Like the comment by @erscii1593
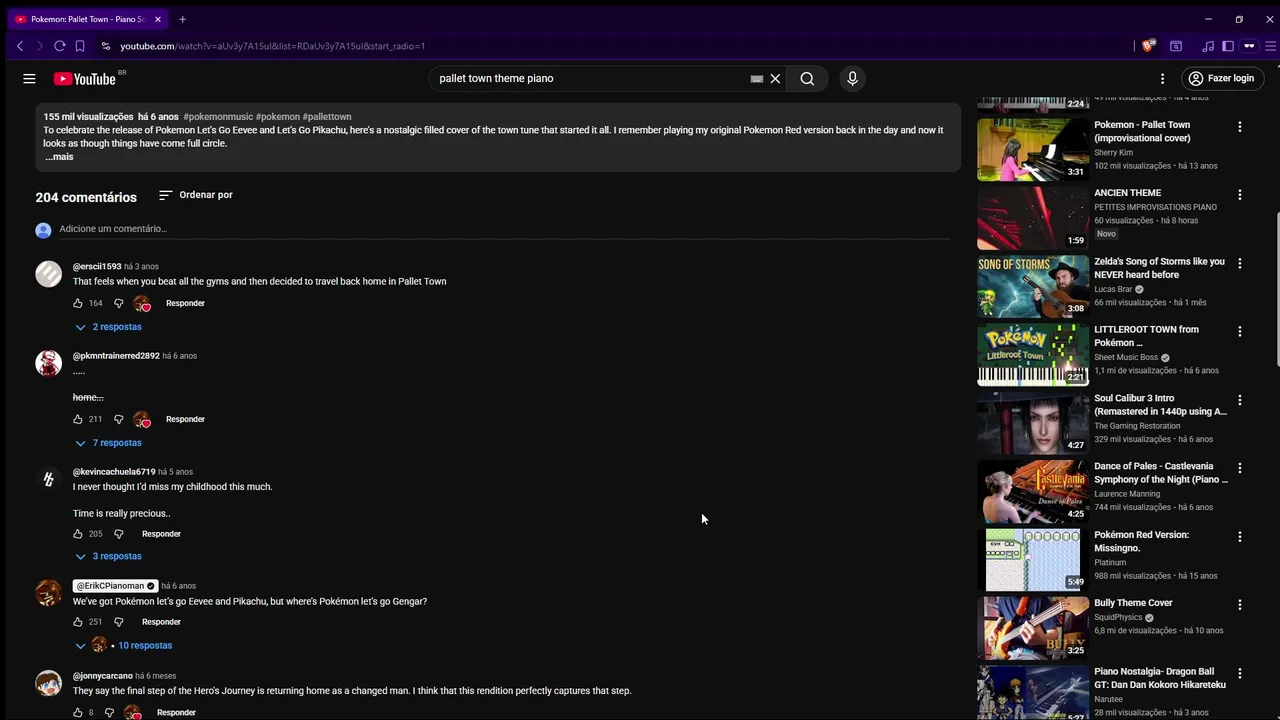The image size is (1280, 720). pyautogui.click(x=78, y=303)
